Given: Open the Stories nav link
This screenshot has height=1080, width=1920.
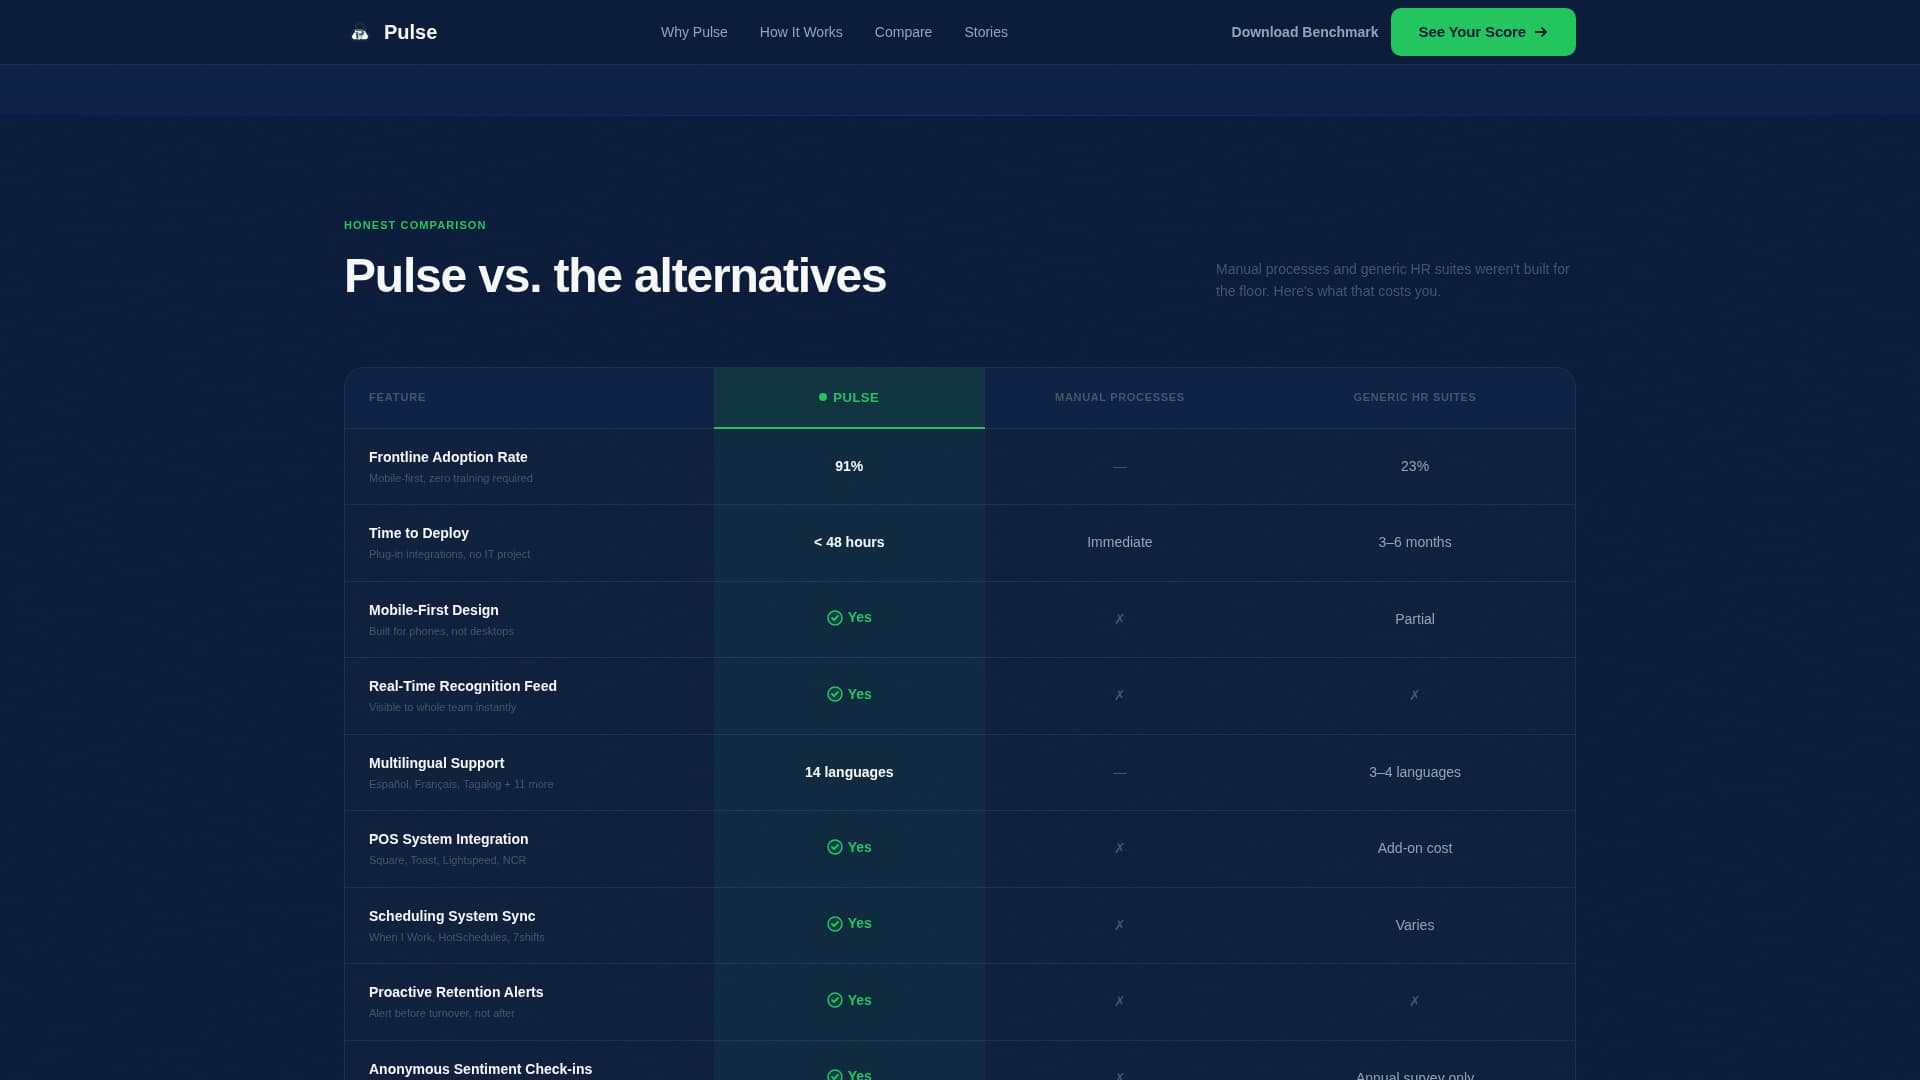Looking at the screenshot, I should click(x=986, y=32).
